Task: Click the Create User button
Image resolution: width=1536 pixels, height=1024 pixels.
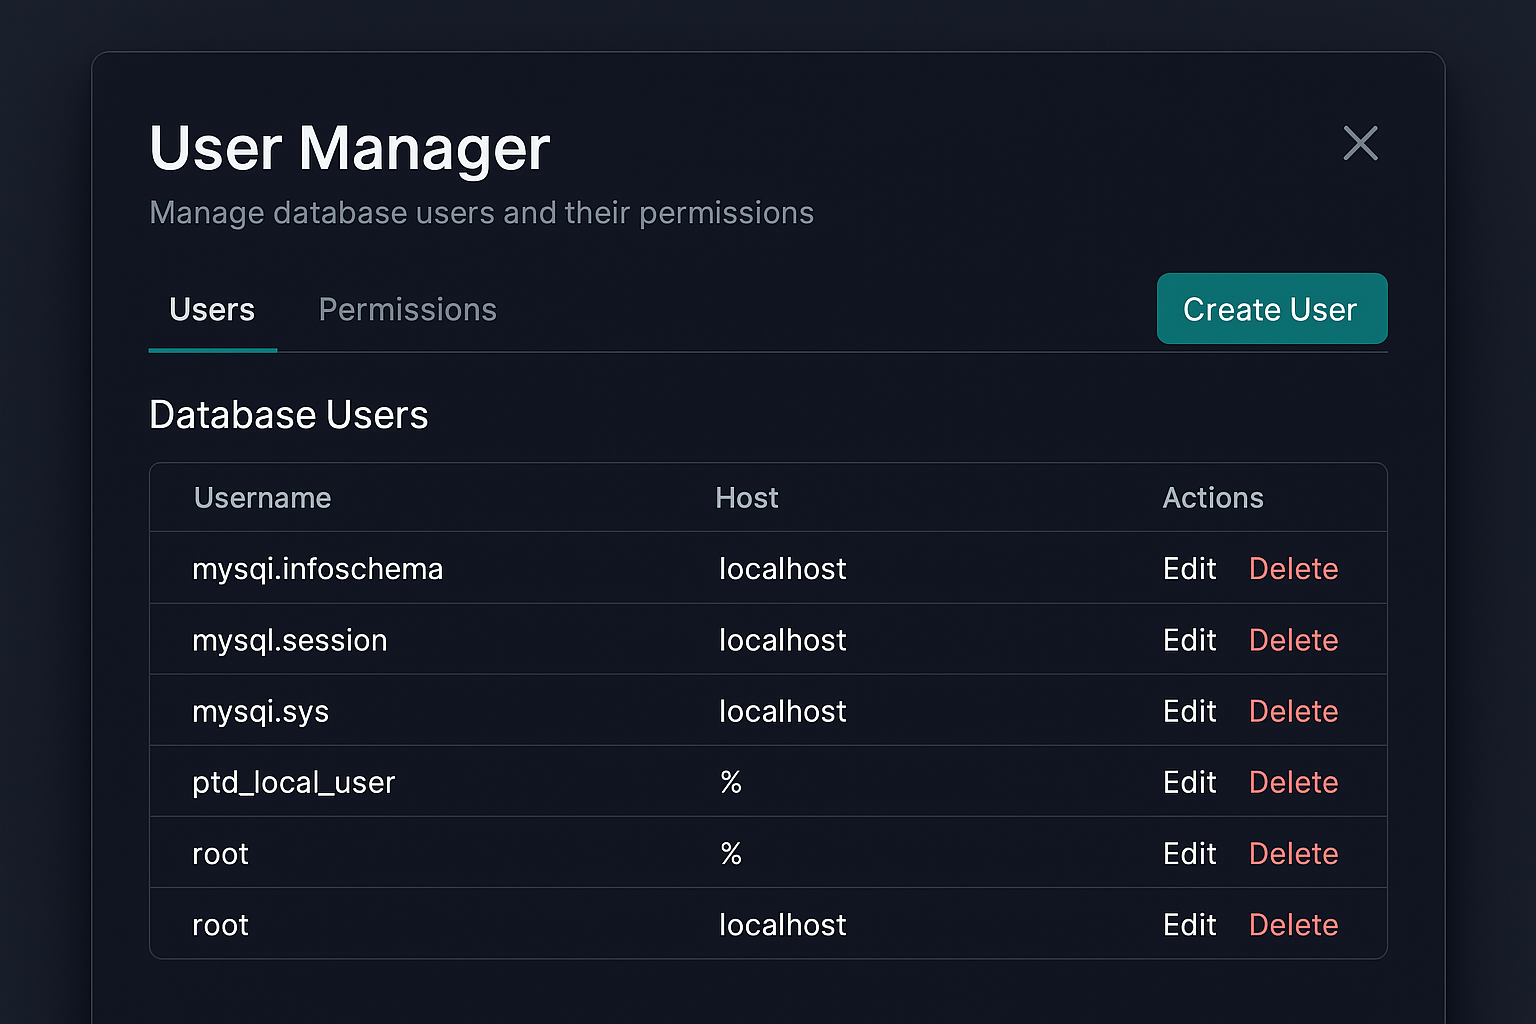Action: 1271,309
